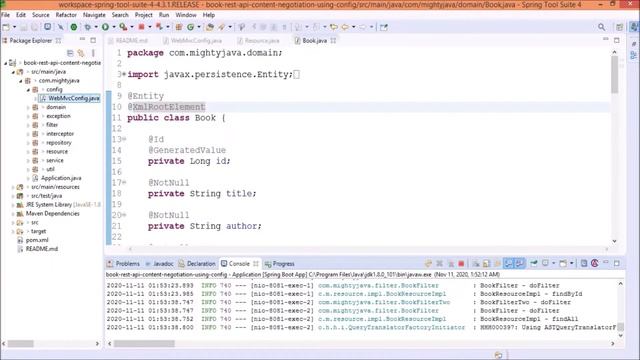This screenshot has height=360, width=640.
Task: Click the editor vertical scrollbar thumb
Action: (x=614, y=74)
